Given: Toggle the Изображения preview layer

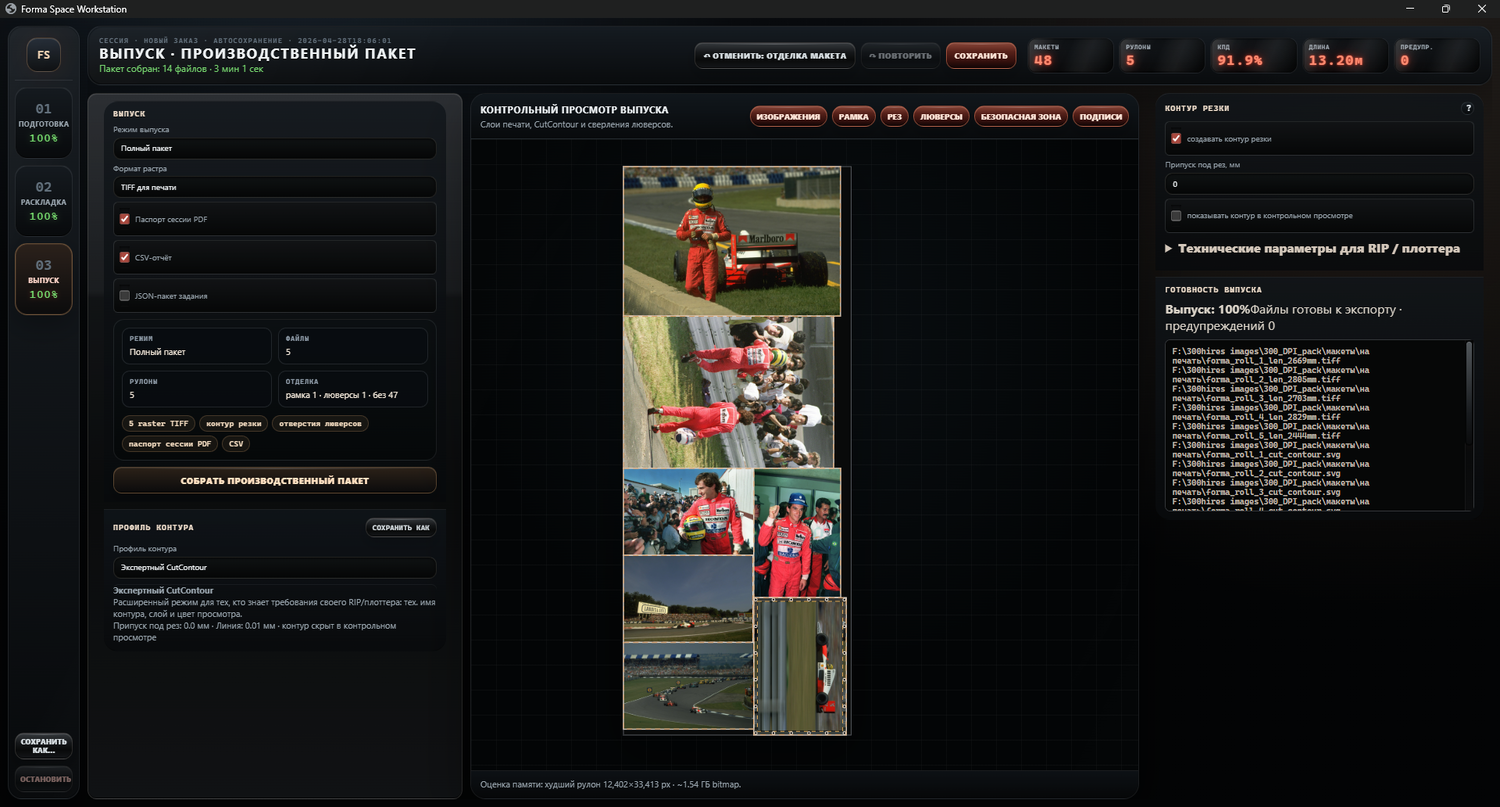Looking at the screenshot, I should tap(789, 117).
